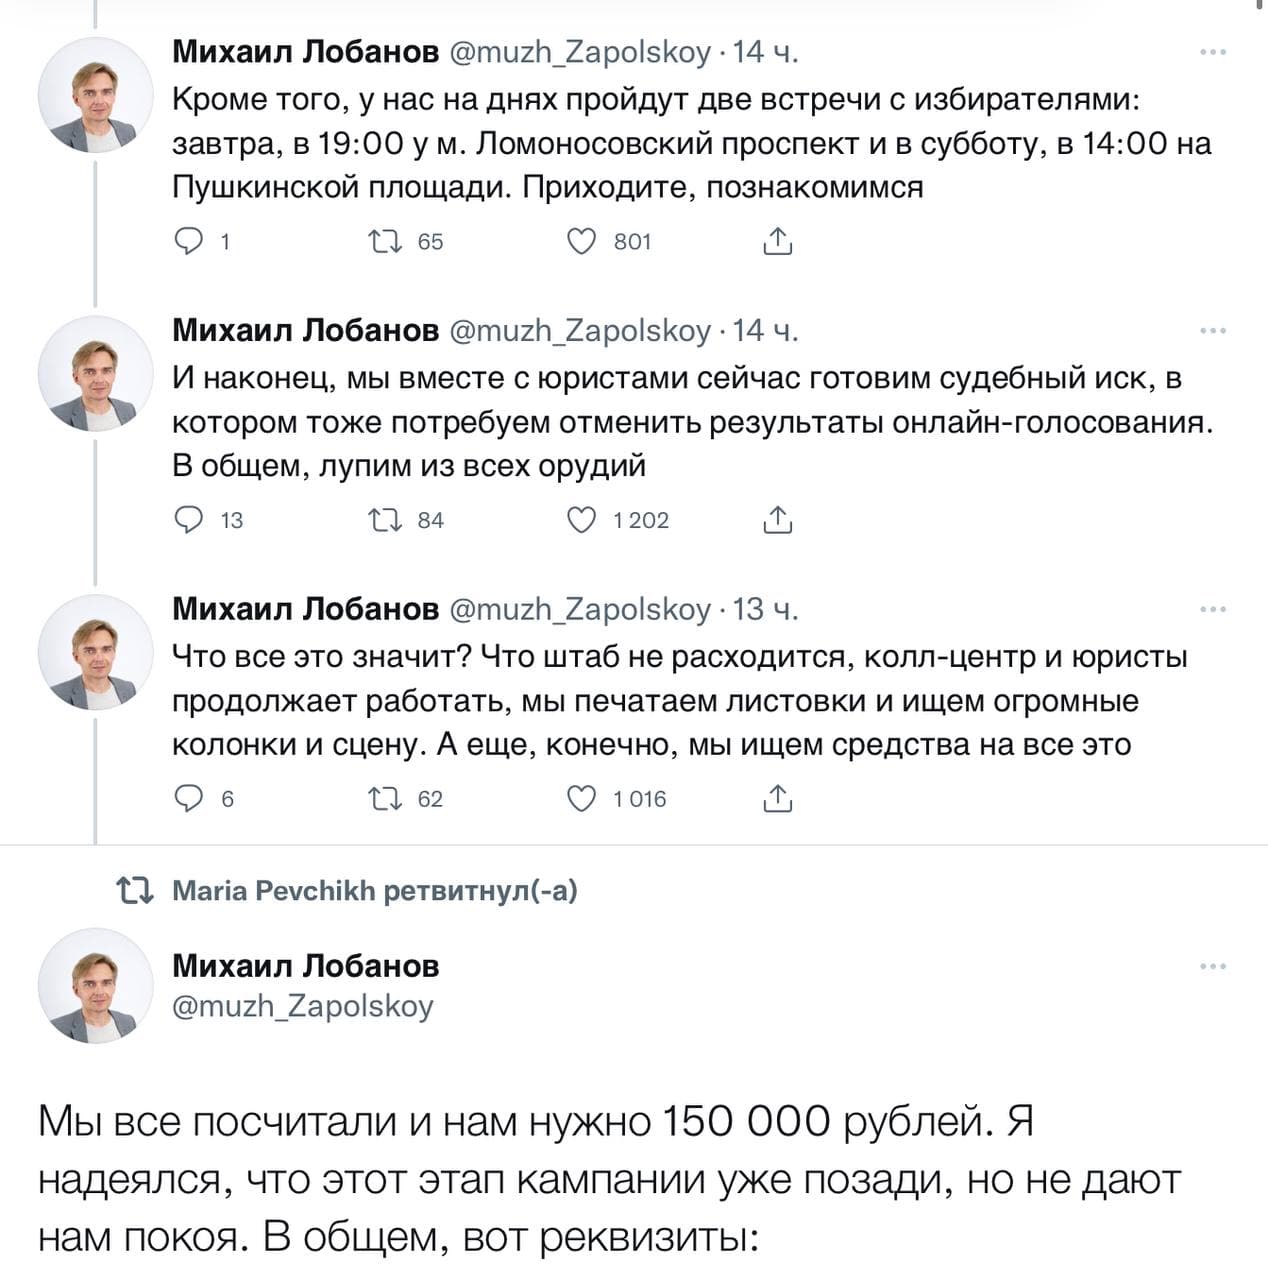The width and height of the screenshot is (1268, 1280).
Task: Share the tweet about leaflets and stage
Action: [777, 798]
